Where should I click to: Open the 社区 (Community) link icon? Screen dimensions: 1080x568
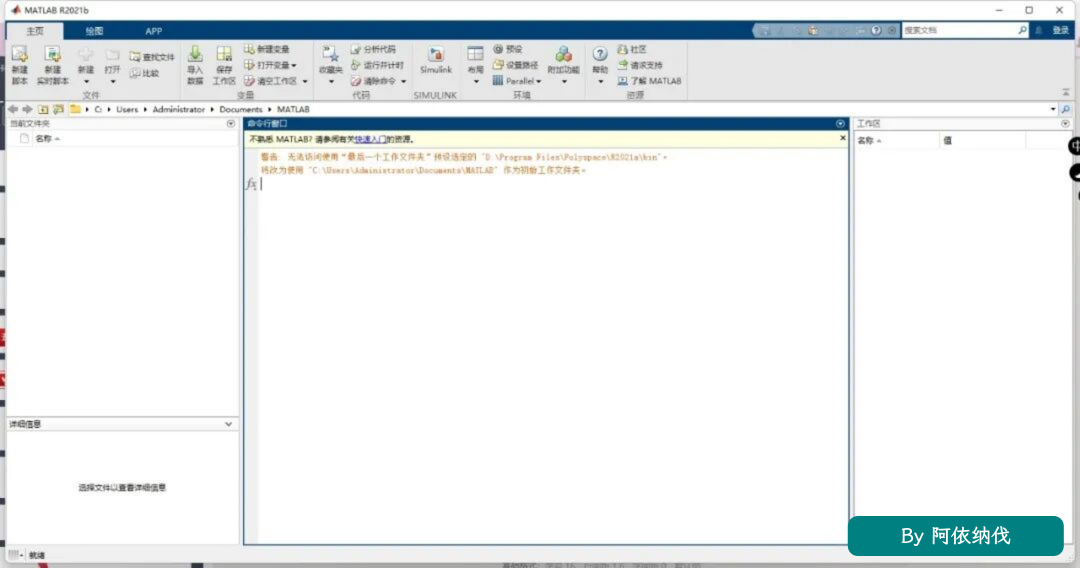(x=622, y=49)
